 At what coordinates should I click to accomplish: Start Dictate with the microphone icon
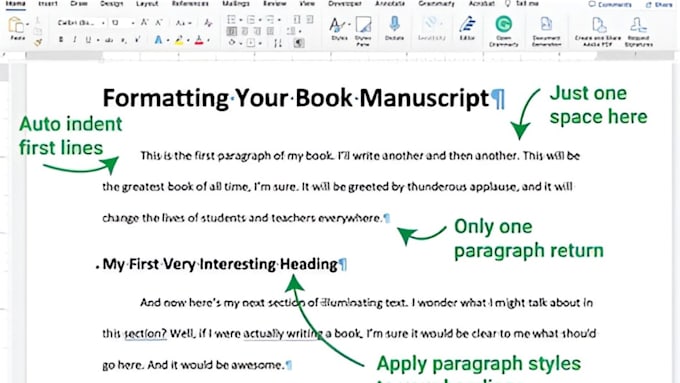tap(394, 24)
